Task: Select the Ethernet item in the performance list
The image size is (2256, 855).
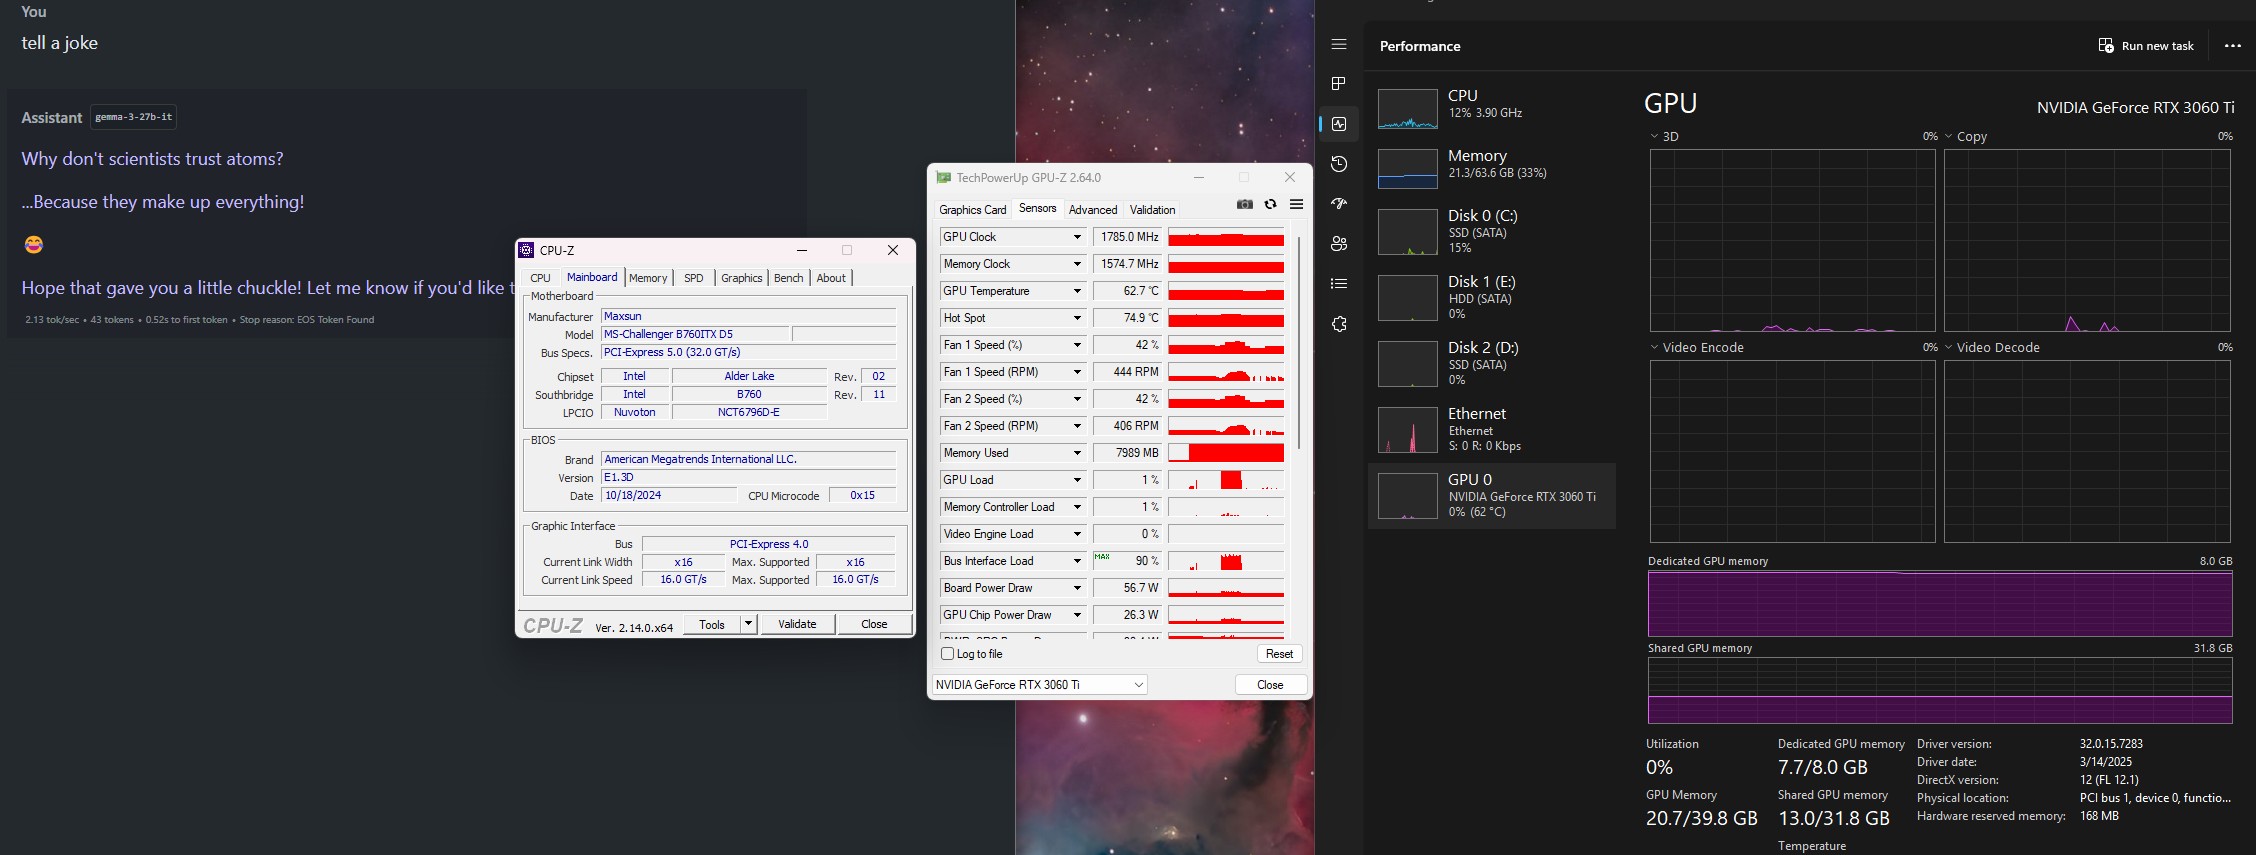Action: click(x=1491, y=429)
